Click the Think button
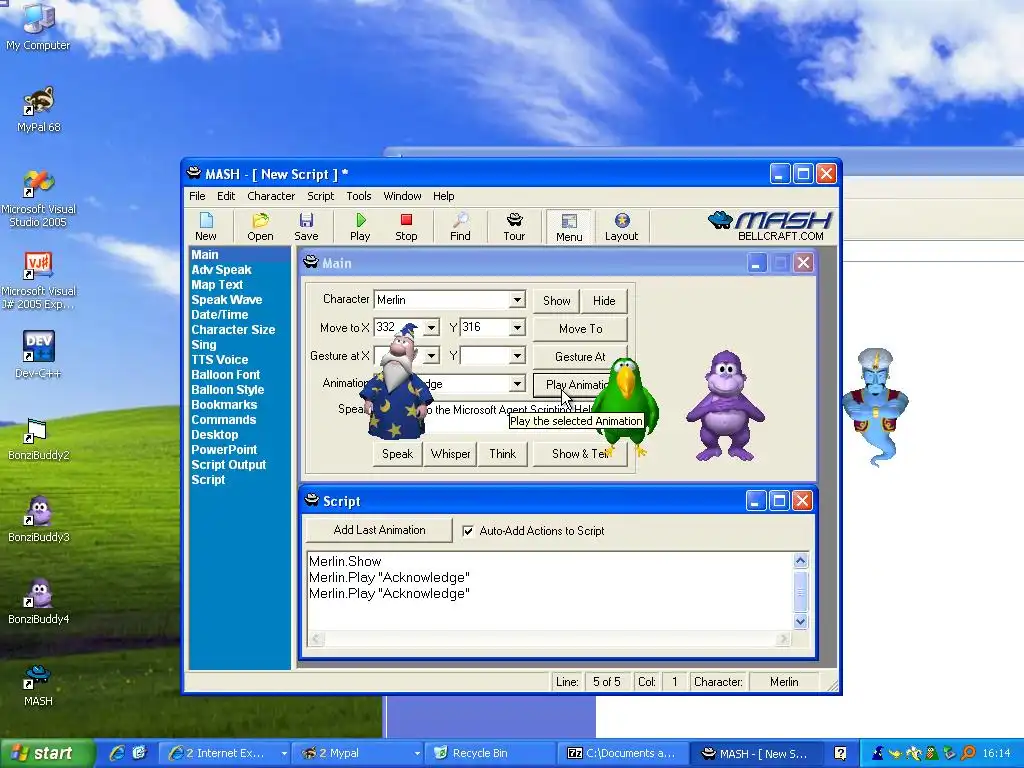This screenshot has height=768, width=1024. [502, 454]
